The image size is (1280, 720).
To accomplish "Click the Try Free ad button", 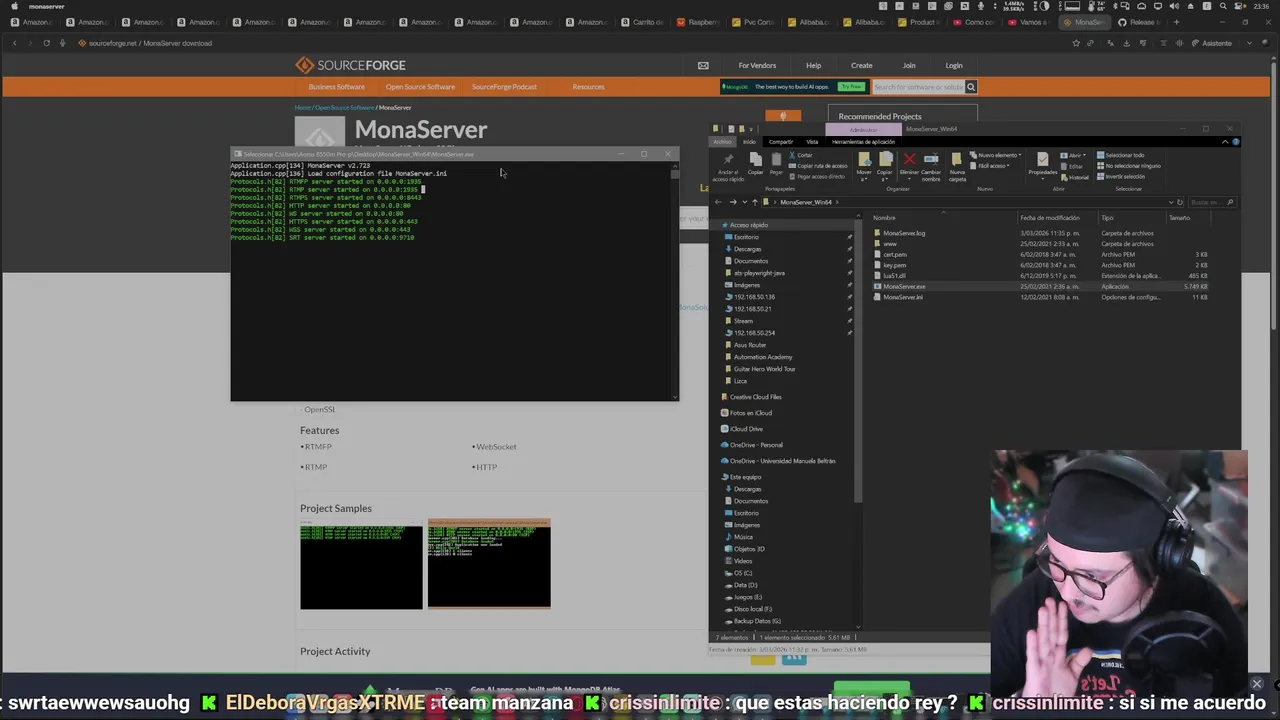I will tap(851, 87).
